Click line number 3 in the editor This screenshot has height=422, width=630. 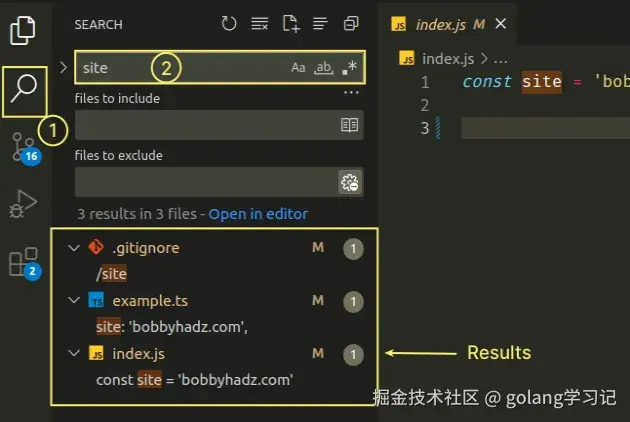pyautogui.click(x=425, y=128)
